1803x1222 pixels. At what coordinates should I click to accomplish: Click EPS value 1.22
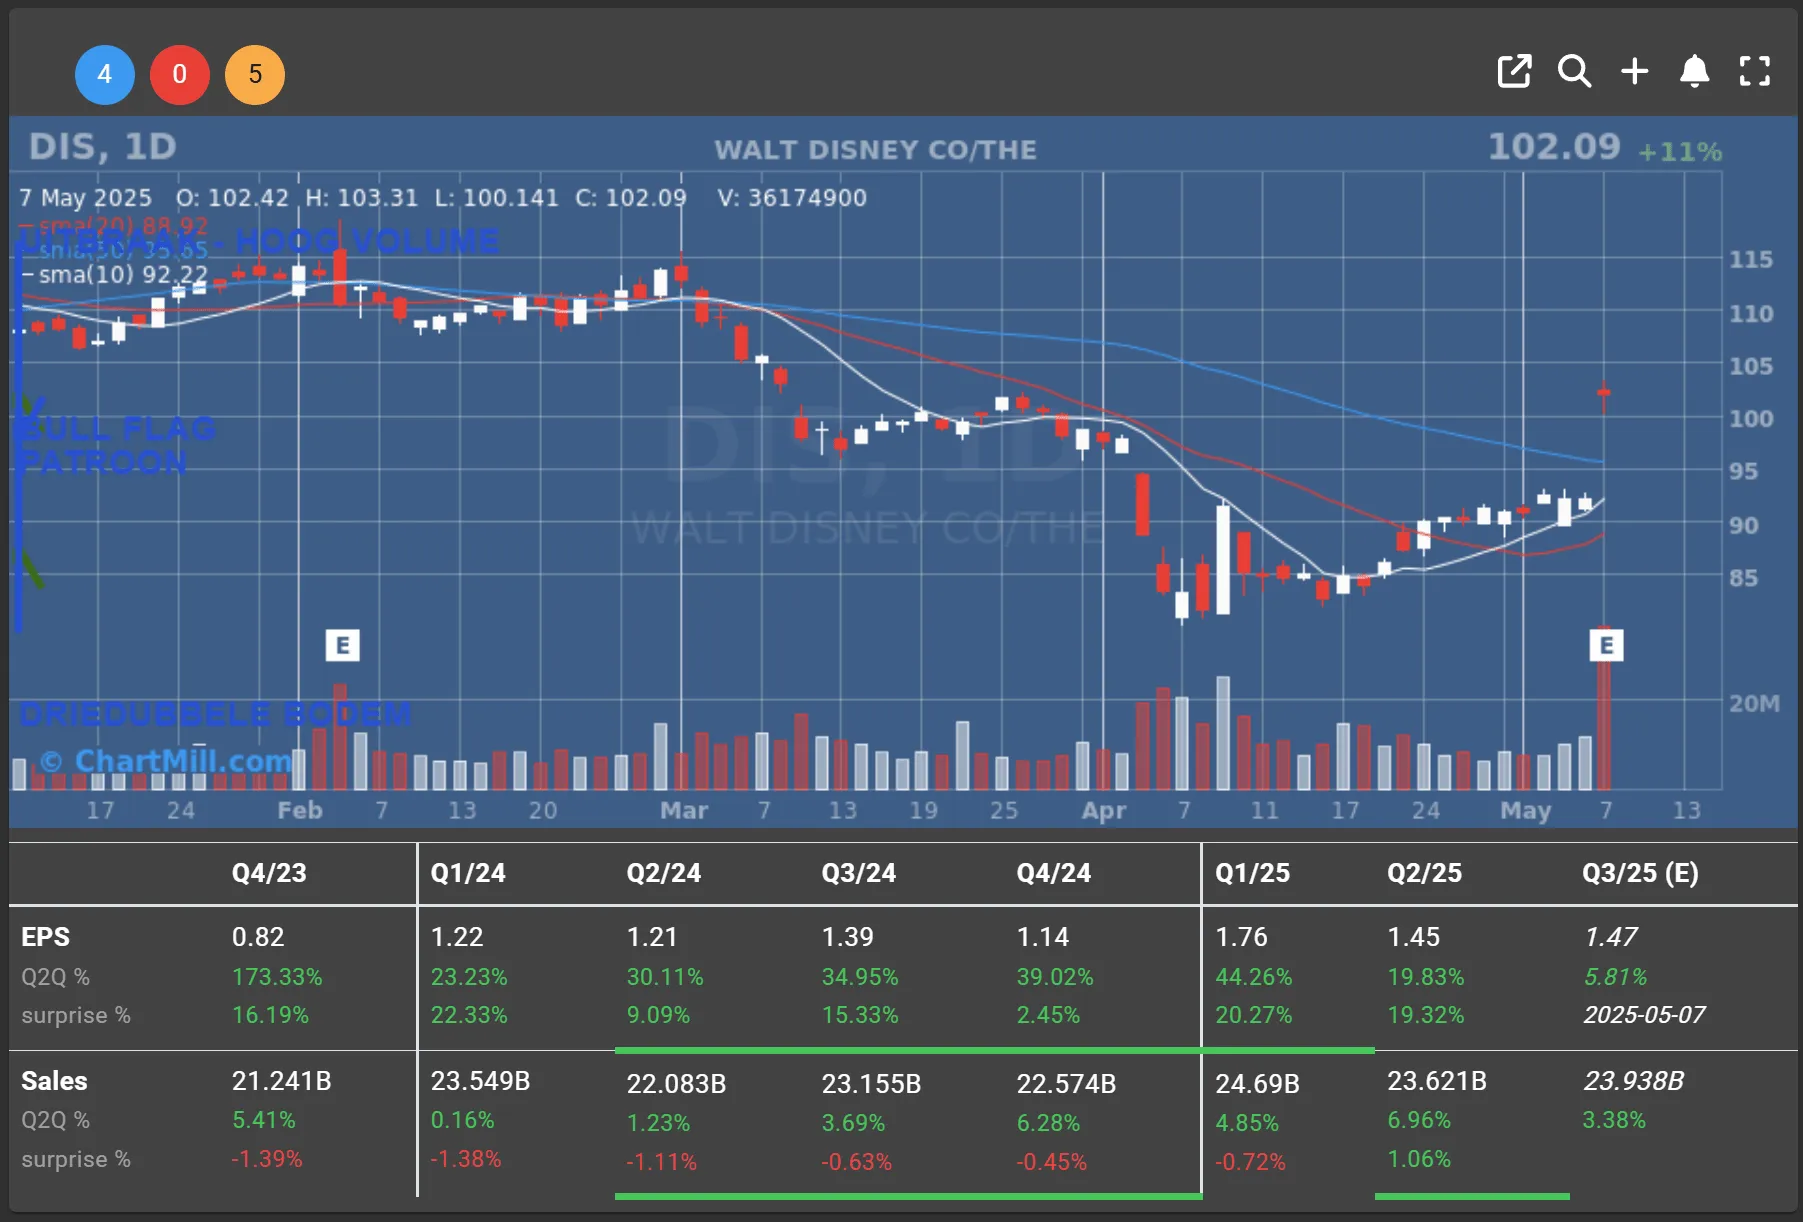coord(457,937)
